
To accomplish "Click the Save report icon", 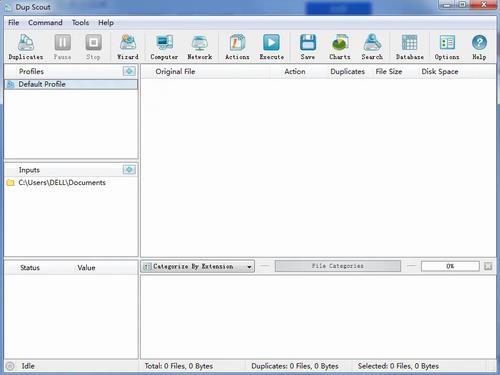I will click(x=308, y=47).
